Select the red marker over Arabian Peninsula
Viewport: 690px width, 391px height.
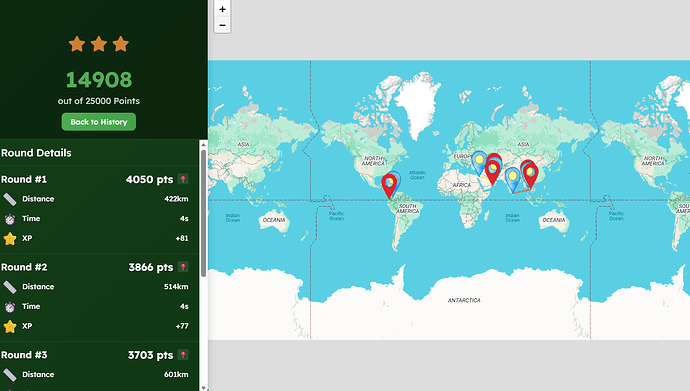tap(492, 172)
